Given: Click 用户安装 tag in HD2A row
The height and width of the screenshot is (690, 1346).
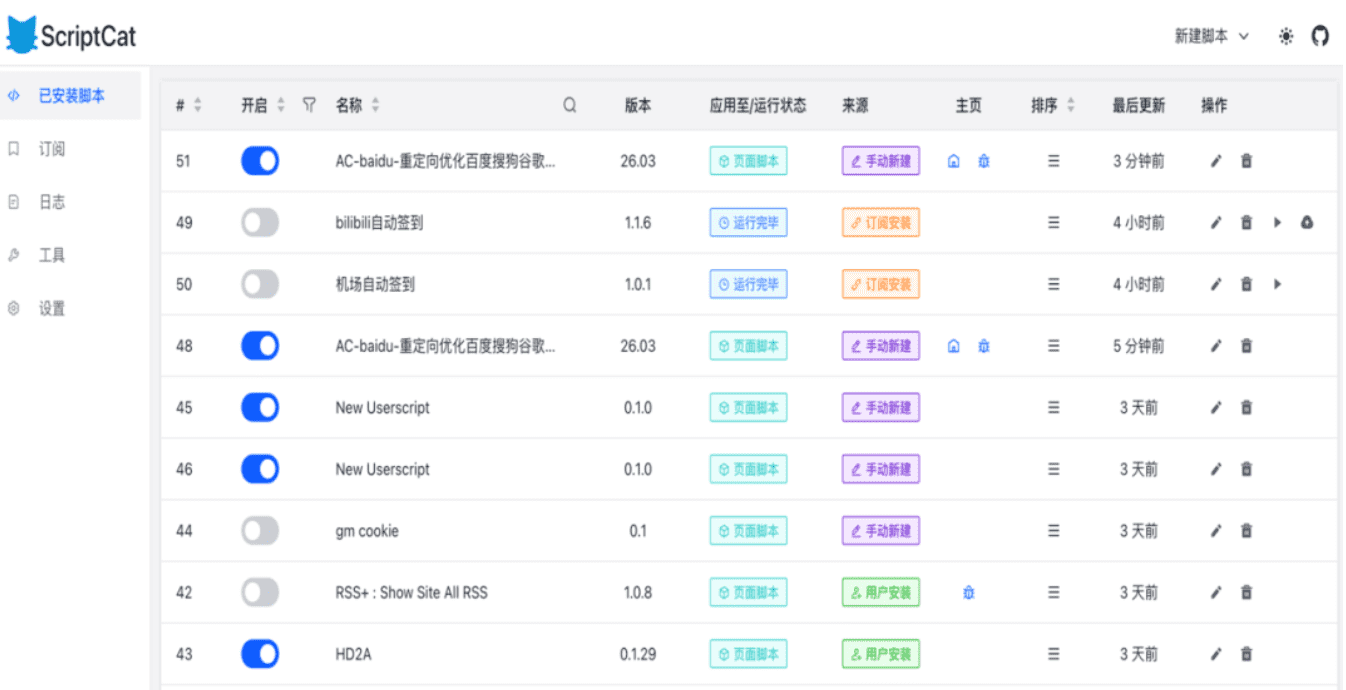Looking at the screenshot, I should tap(881, 654).
